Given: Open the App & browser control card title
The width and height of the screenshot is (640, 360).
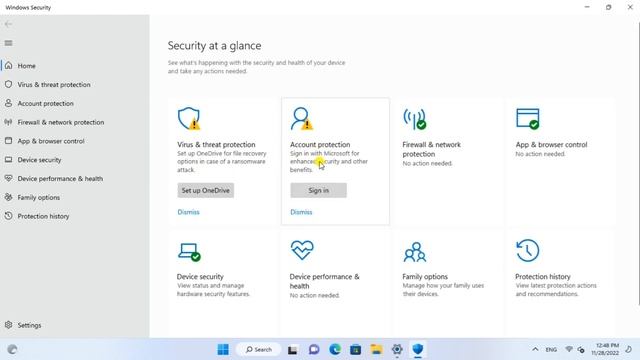Looking at the screenshot, I should click(x=551, y=144).
